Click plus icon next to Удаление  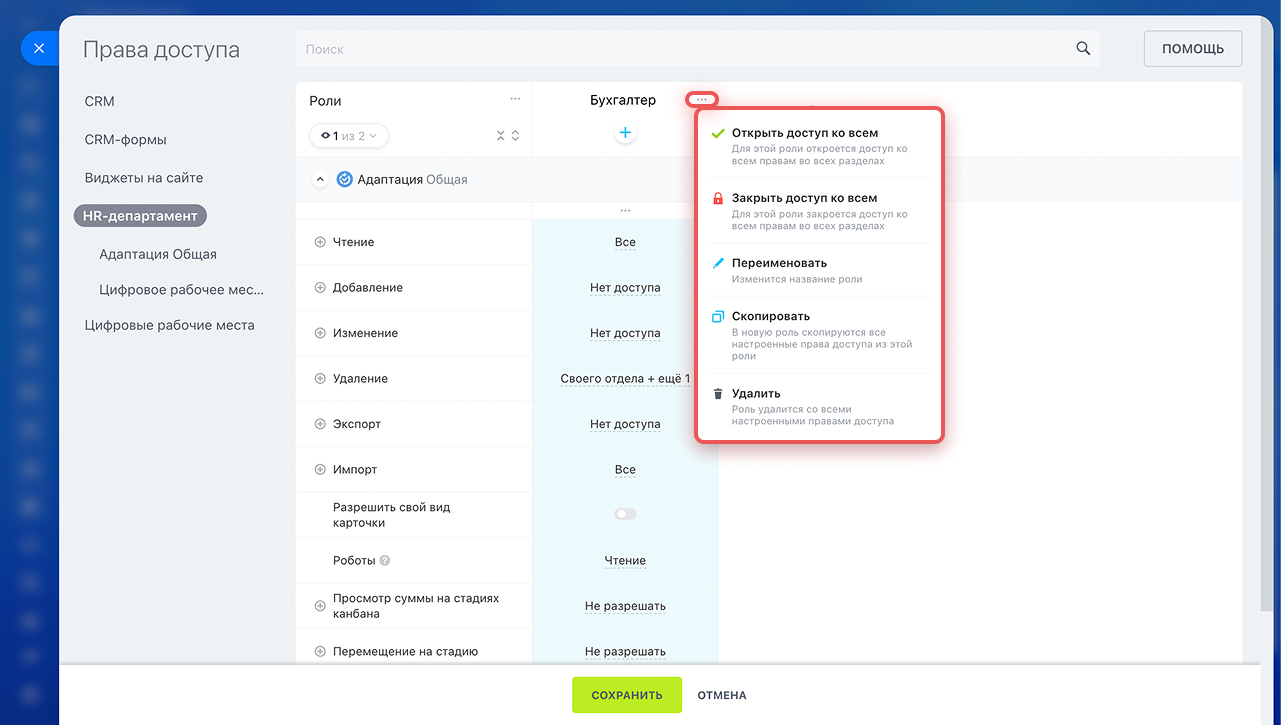(x=320, y=379)
